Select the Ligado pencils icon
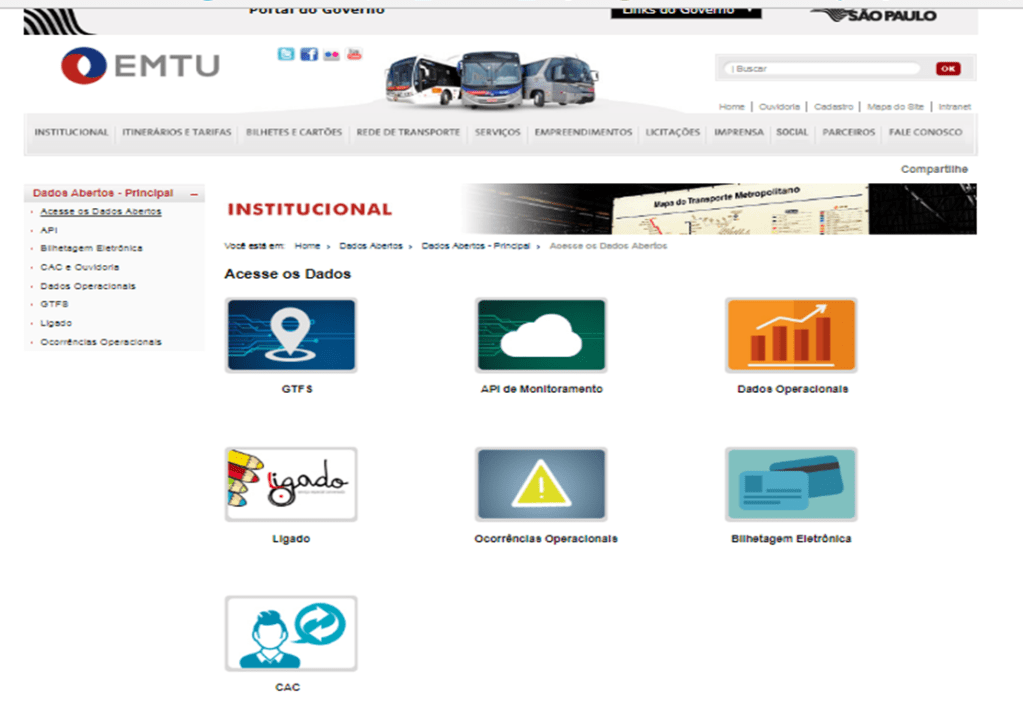 290,484
